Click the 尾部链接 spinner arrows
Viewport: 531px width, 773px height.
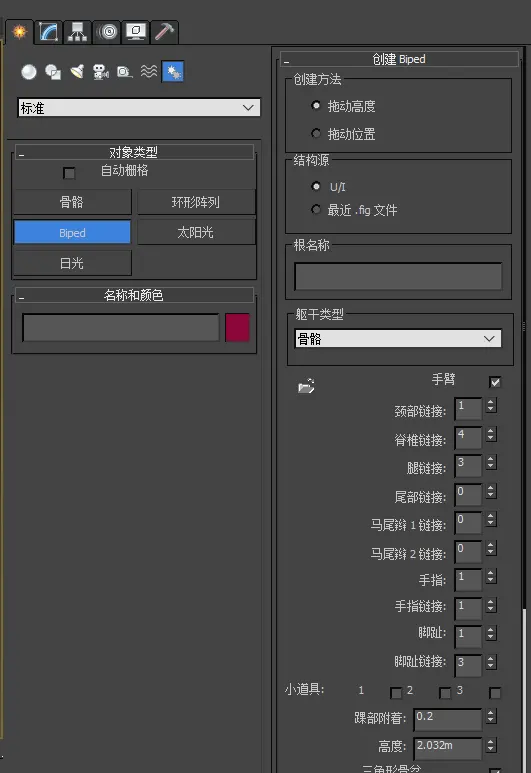coord(491,492)
